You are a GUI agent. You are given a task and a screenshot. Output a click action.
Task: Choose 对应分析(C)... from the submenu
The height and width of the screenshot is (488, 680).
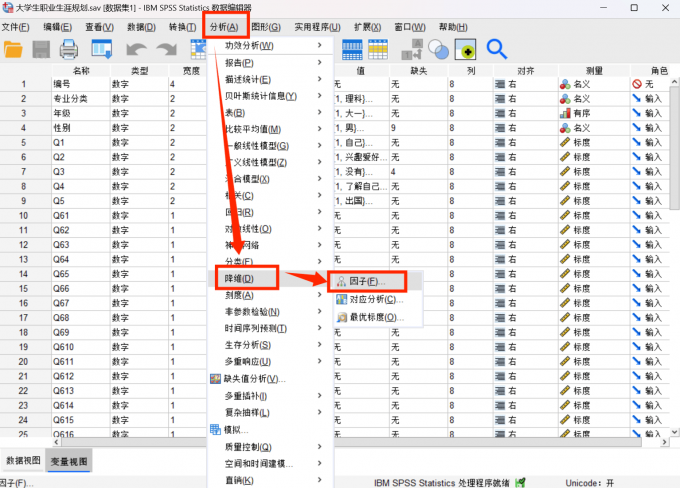point(376,299)
